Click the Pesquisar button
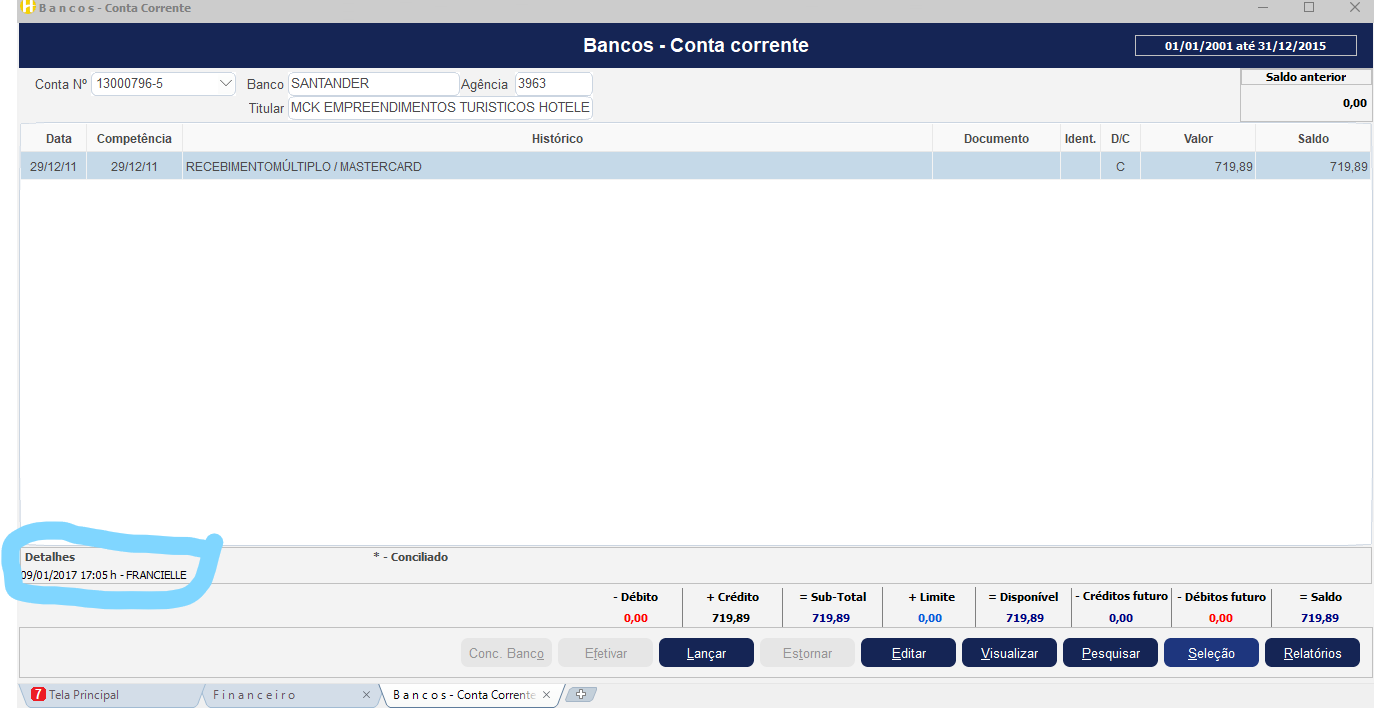This screenshot has height=708, width=1374. click(1110, 653)
